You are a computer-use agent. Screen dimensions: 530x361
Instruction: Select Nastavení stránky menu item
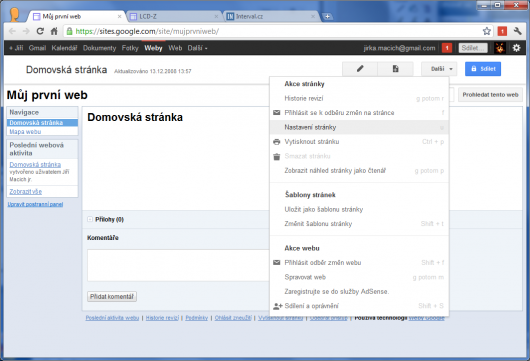359,127
